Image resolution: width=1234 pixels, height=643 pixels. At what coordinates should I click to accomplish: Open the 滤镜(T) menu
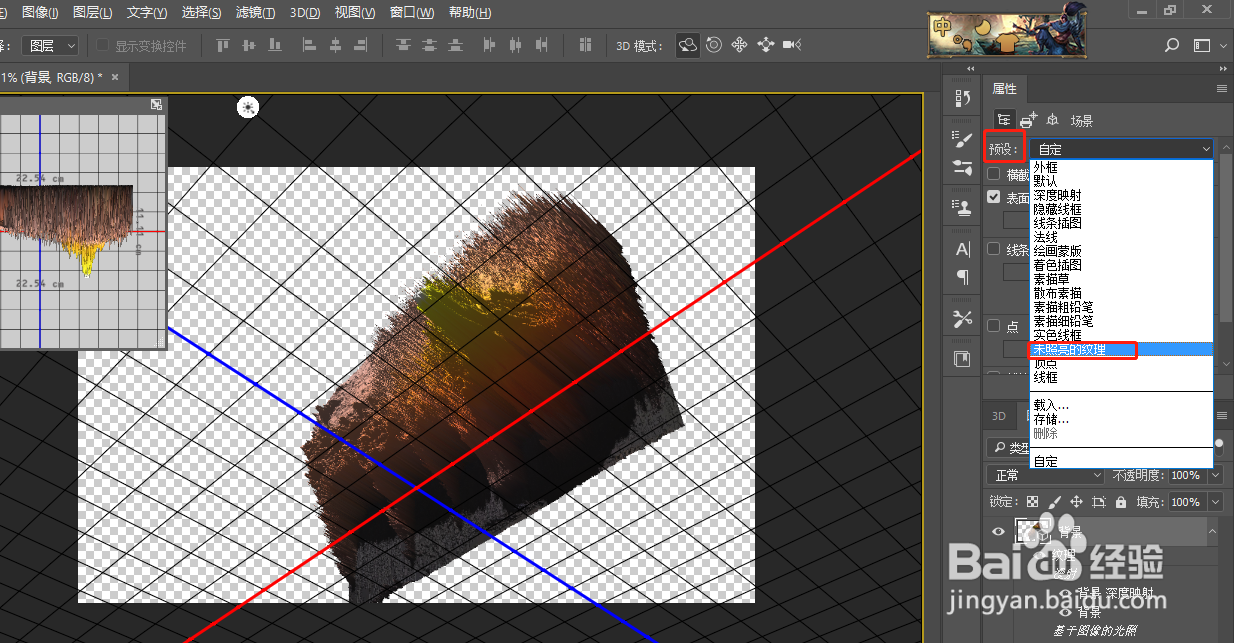tap(255, 13)
